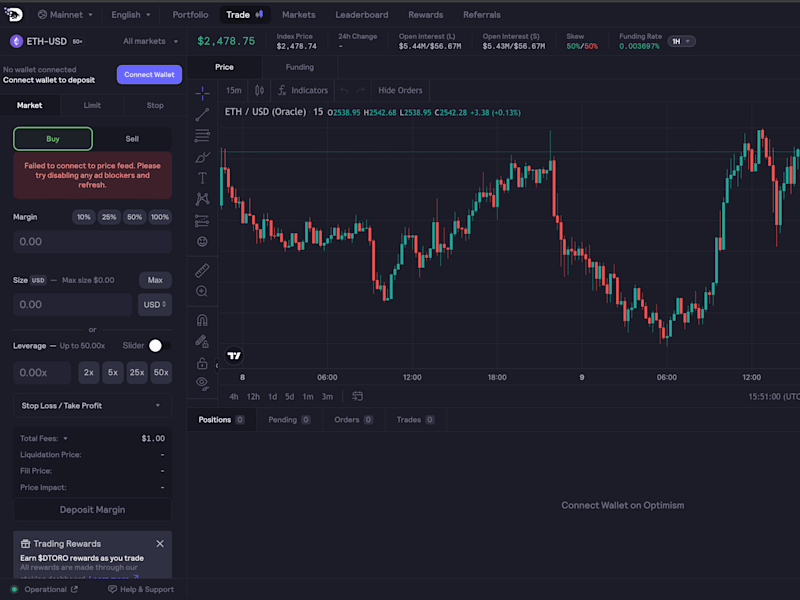Redo last chart action
This screenshot has height=600, width=800.
pos(361,90)
